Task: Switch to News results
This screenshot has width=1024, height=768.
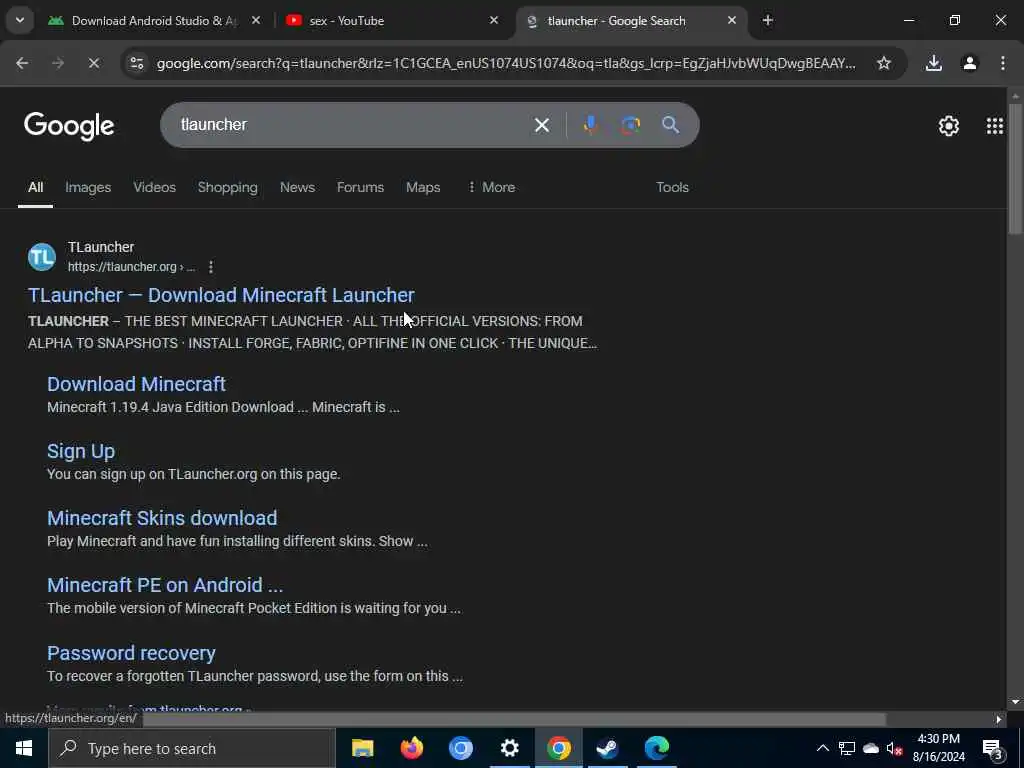Action: tap(297, 187)
